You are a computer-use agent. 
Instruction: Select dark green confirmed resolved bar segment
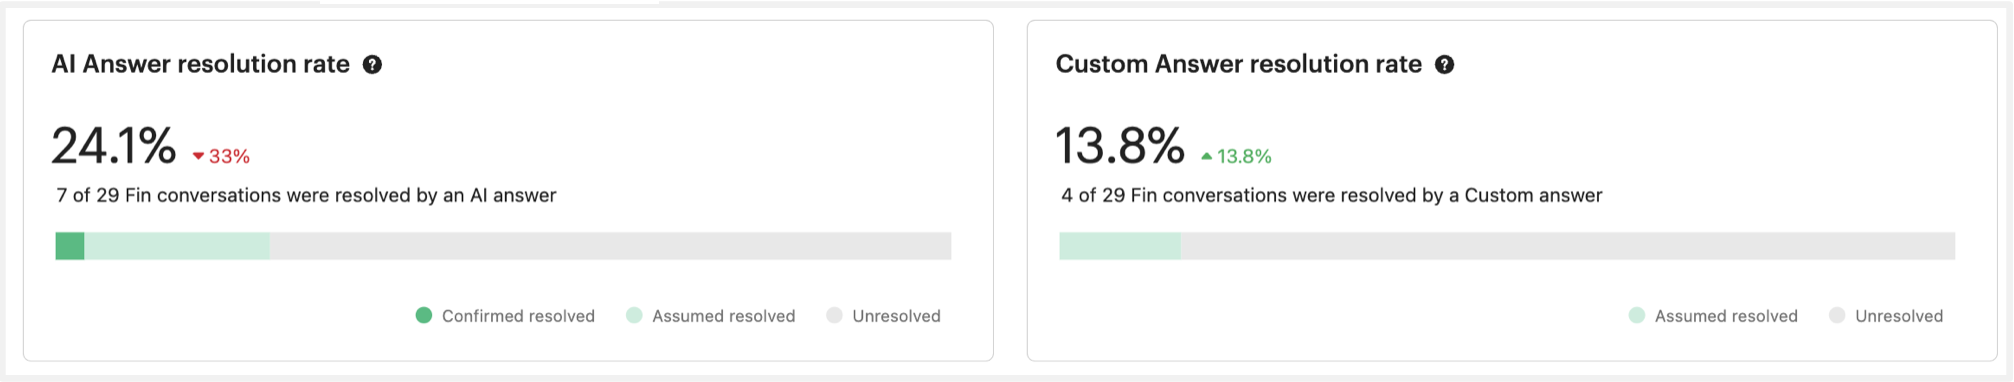tap(70, 246)
